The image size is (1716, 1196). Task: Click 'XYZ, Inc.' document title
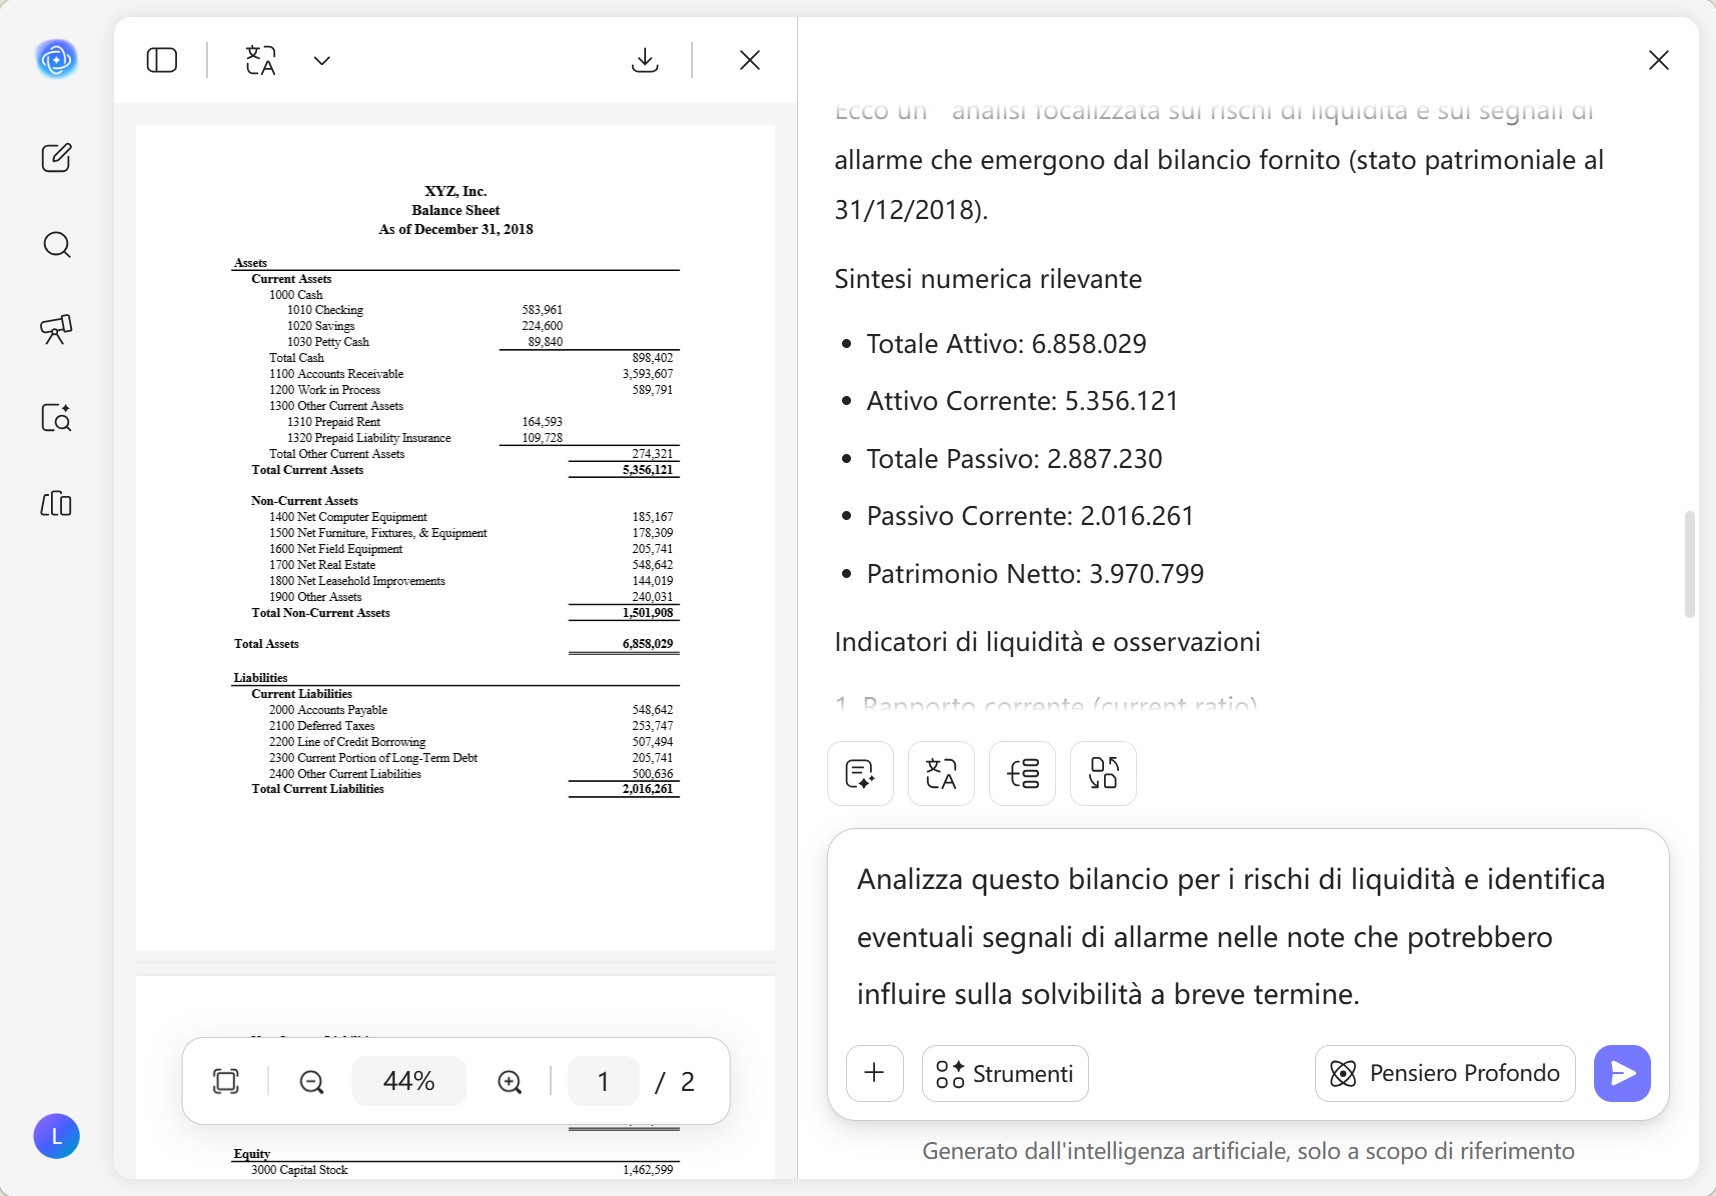coord(456,191)
